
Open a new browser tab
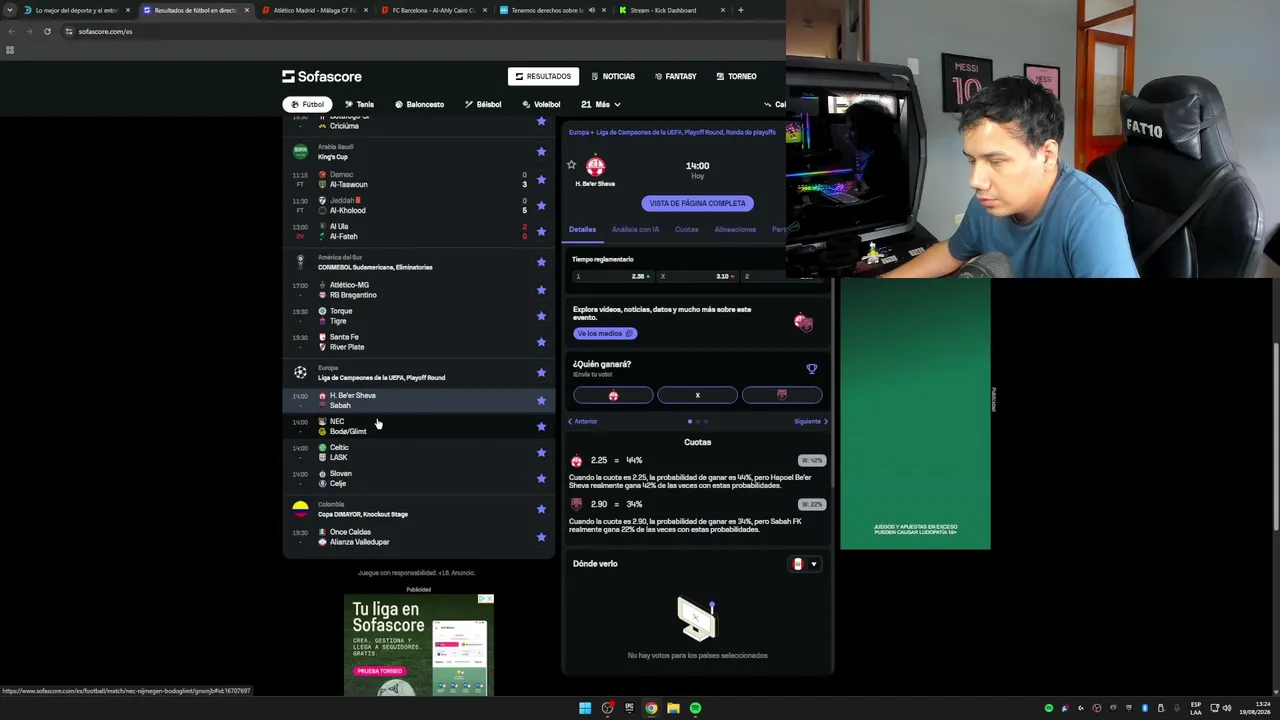point(740,10)
